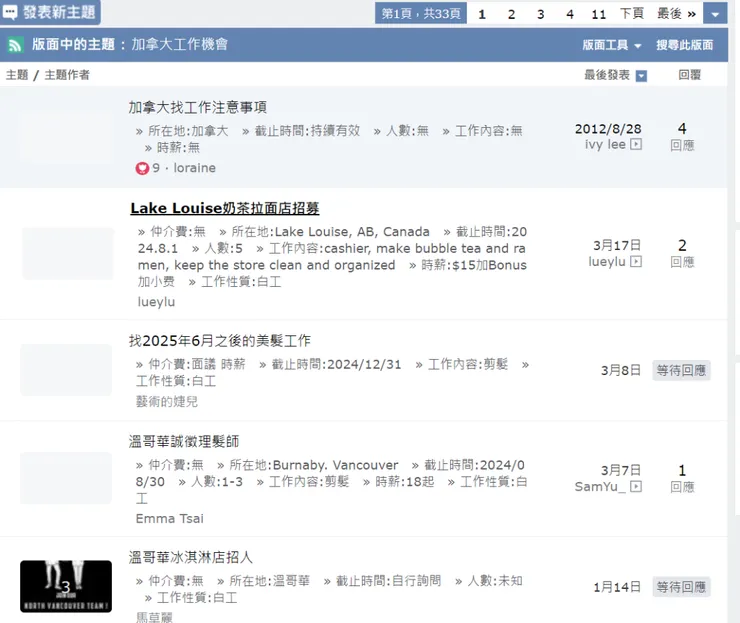This screenshot has width=740, height=623.
Task: Open thread Lake Louise奶茶拉面店招募
Action: pos(225,208)
